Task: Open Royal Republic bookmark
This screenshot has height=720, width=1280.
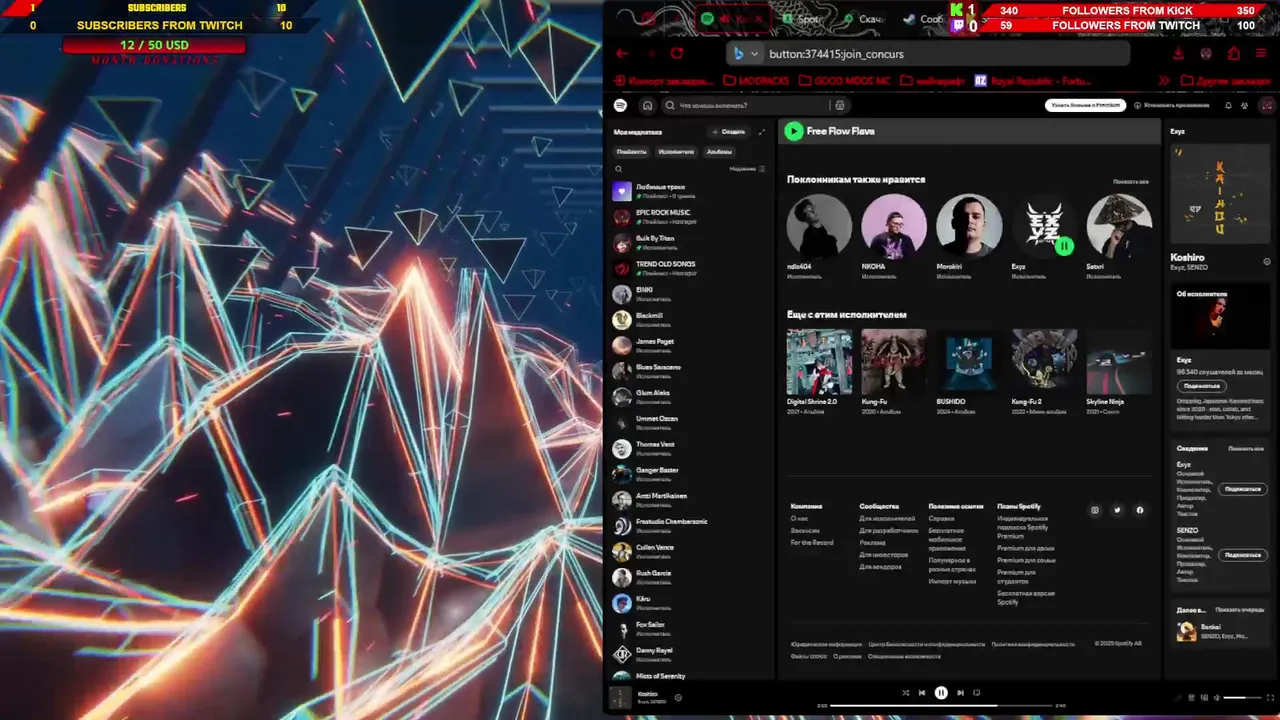Action: 1032,81
